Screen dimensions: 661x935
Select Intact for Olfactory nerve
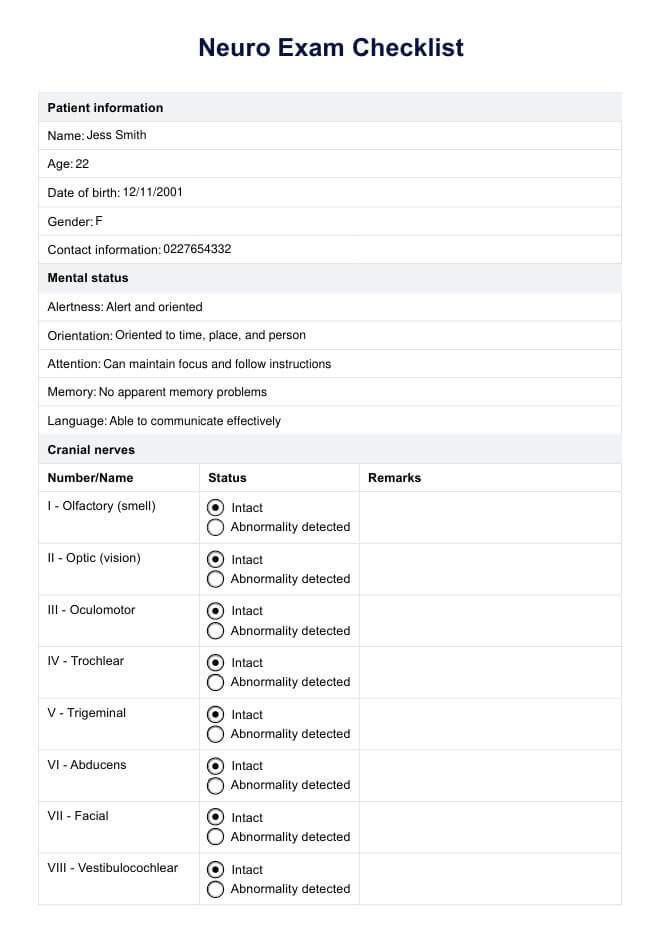(x=215, y=507)
